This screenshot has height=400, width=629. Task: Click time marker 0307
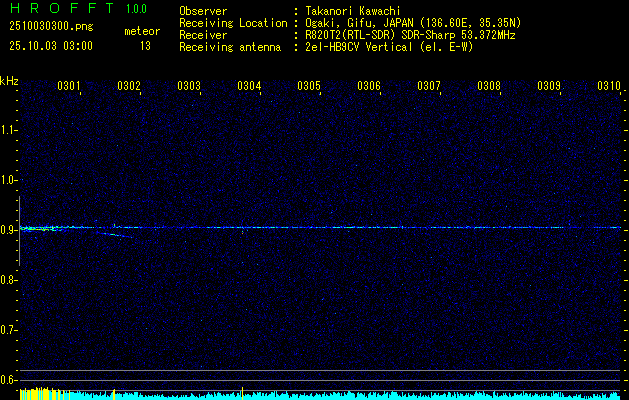point(429,85)
